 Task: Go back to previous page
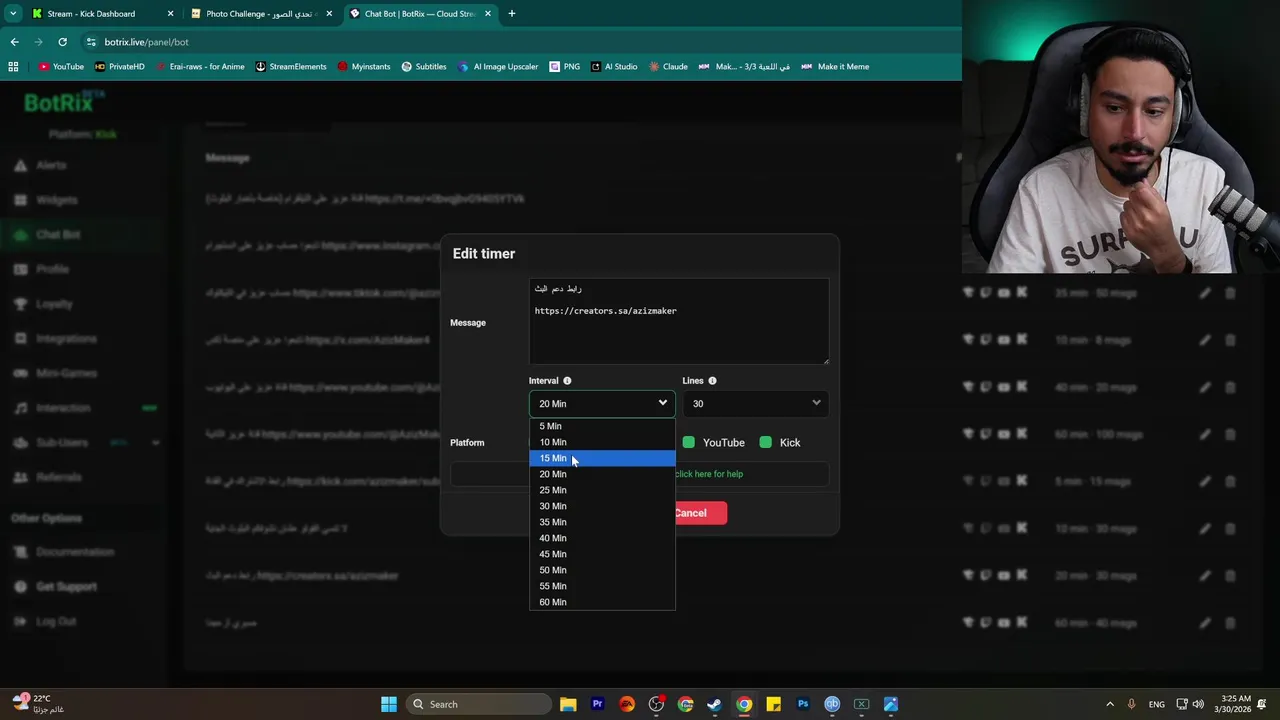pos(14,42)
